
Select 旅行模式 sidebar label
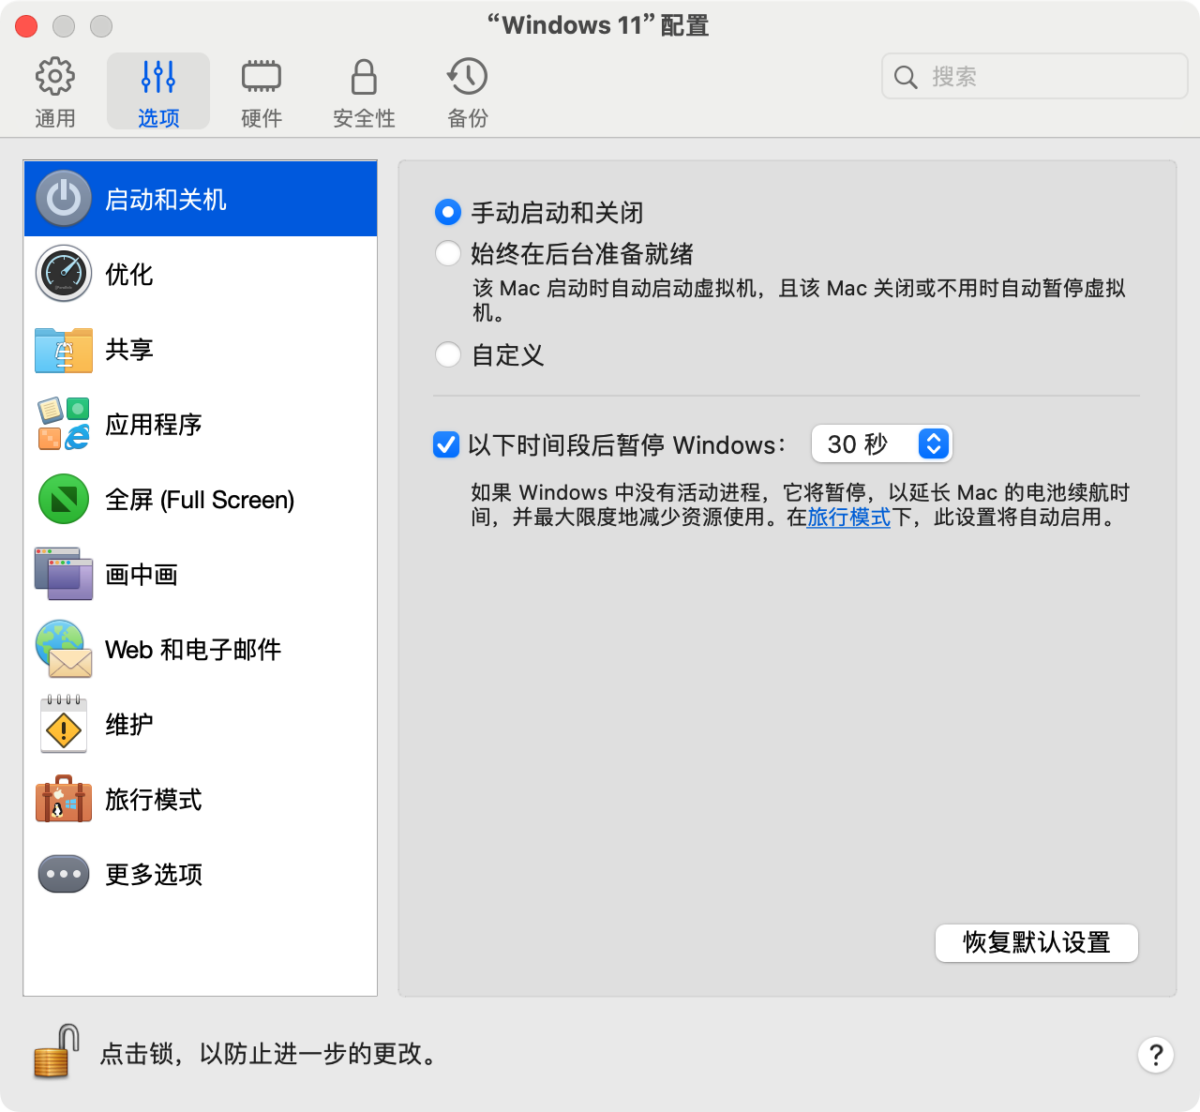[154, 800]
